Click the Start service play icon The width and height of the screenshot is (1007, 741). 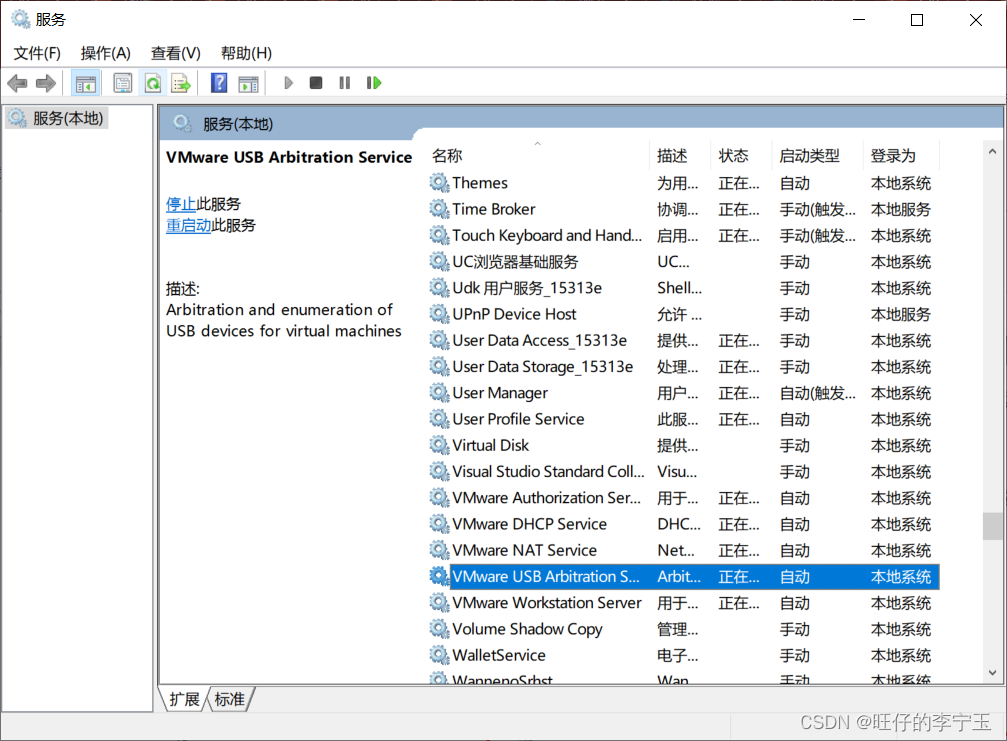pyautogui.click(x=288, y=83)
